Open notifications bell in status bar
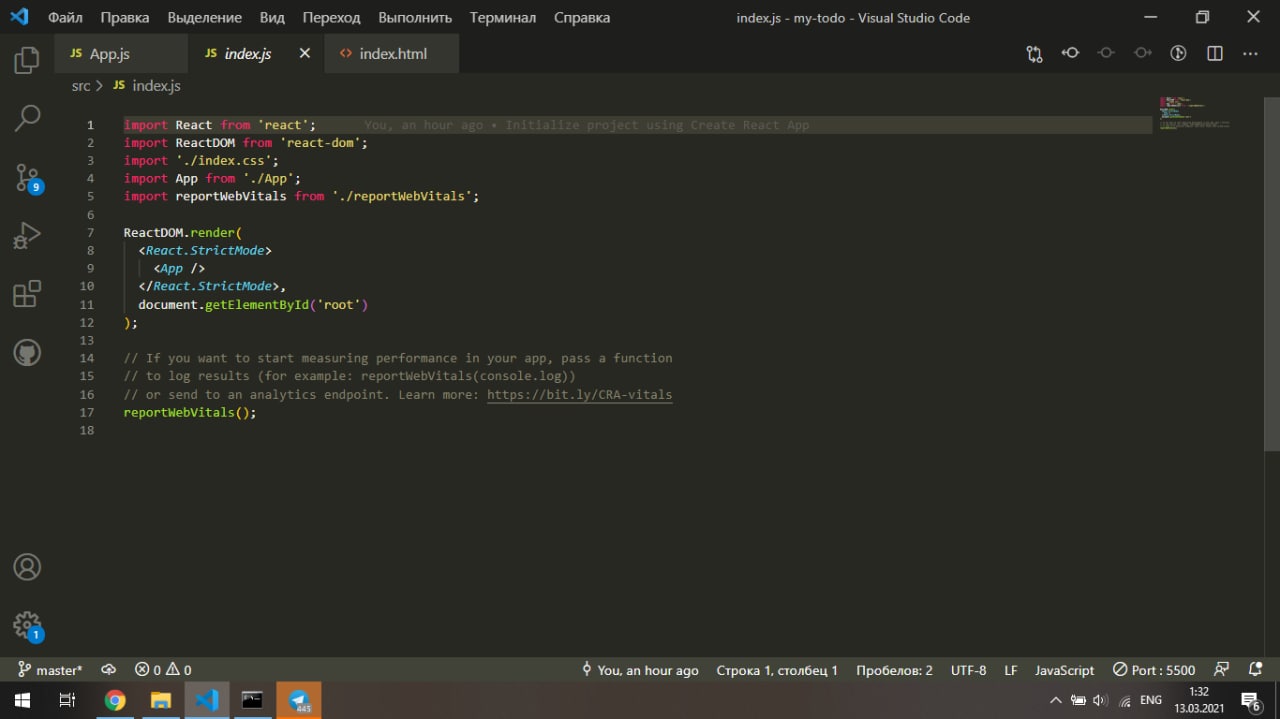The width and height of the screenshot is (1280, 719). click(1255, 670)
